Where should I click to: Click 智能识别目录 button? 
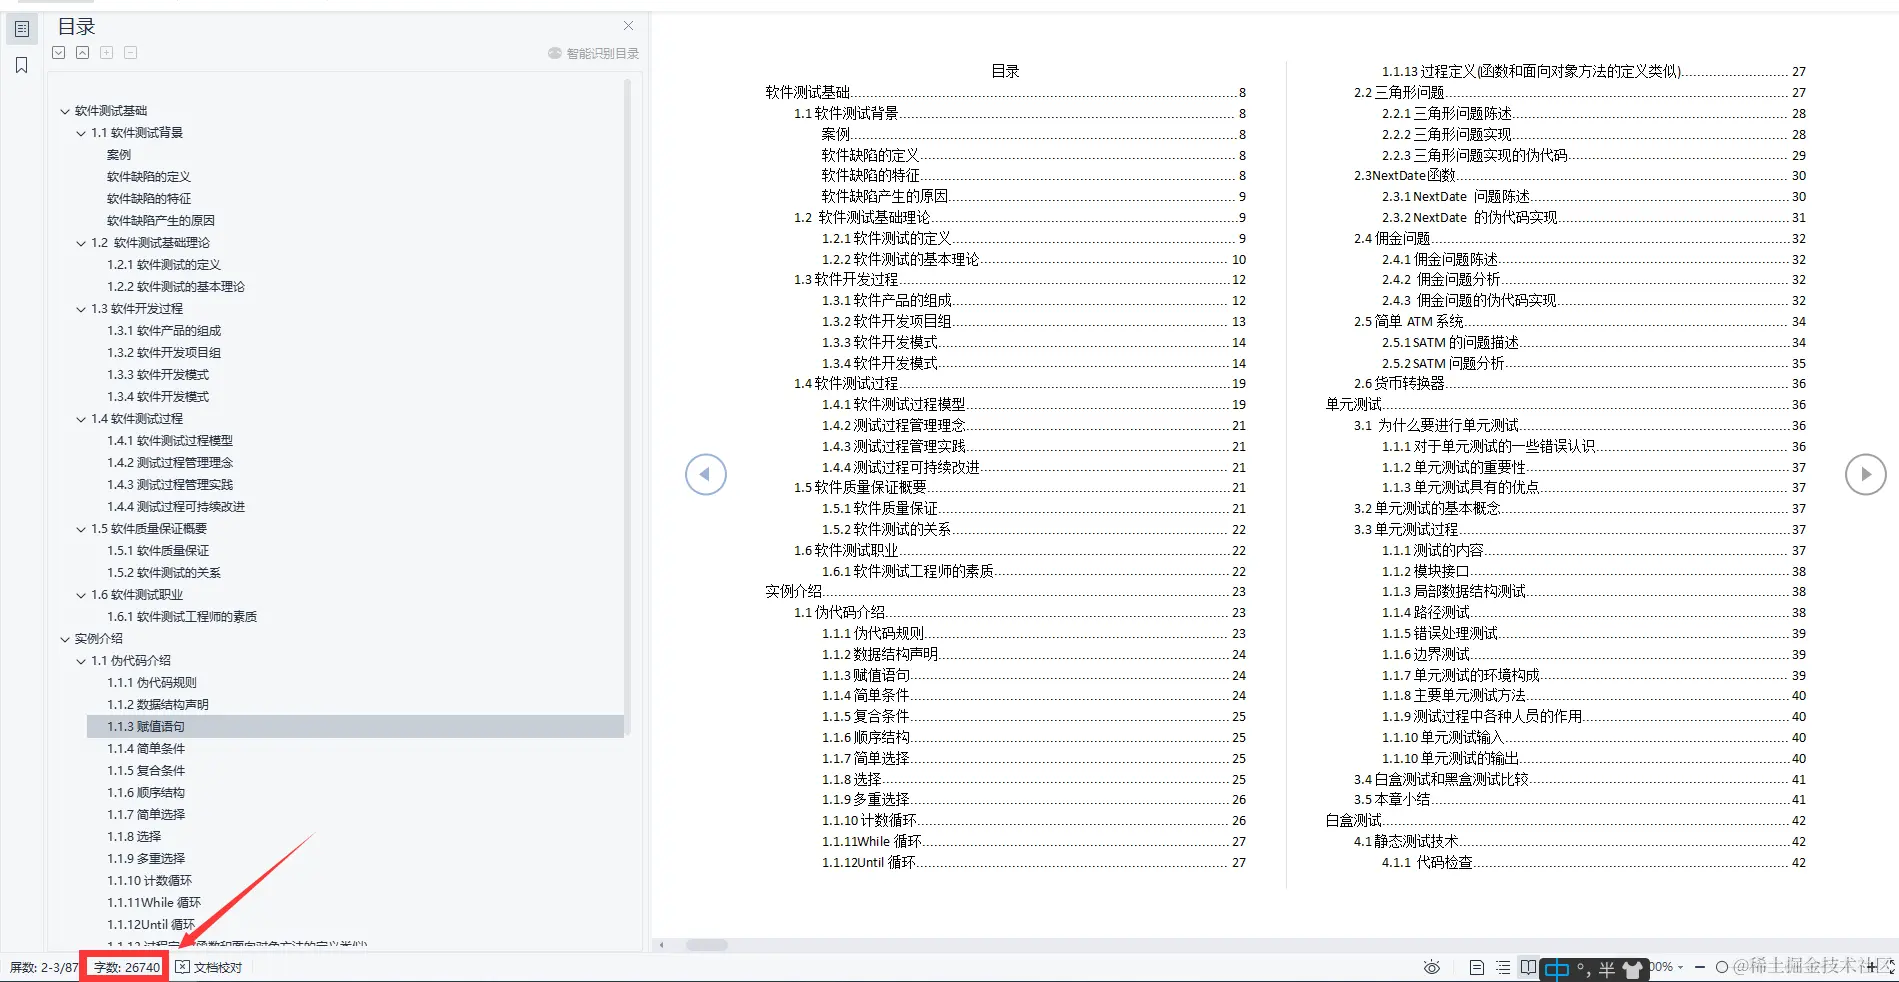[x=593, y=53]
